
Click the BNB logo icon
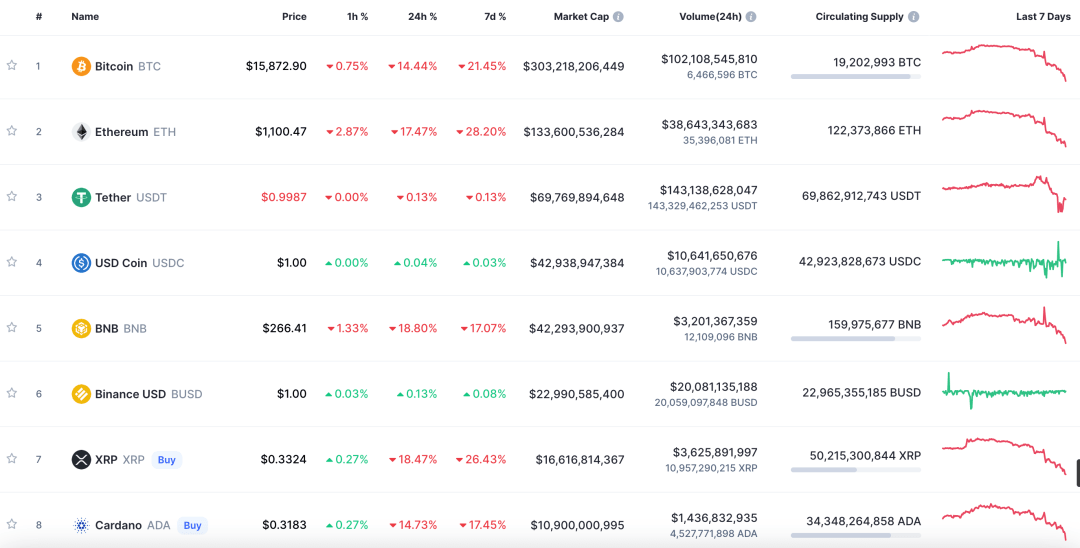[81, 328]
